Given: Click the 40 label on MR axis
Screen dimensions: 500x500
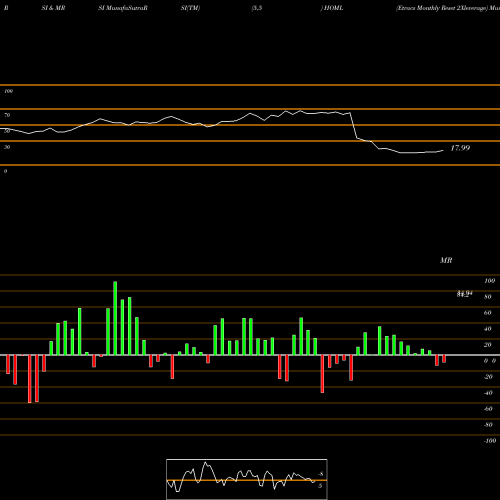Looking at the screenshot, I should point(488,329).
